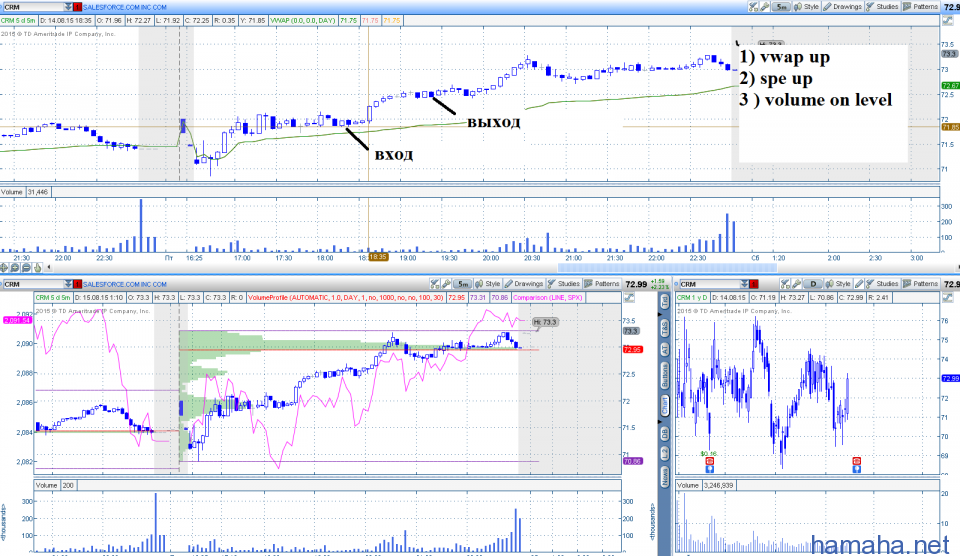Open the L2 side tab
The height and width of the screenshot is (556, 960).
point(665,454)
